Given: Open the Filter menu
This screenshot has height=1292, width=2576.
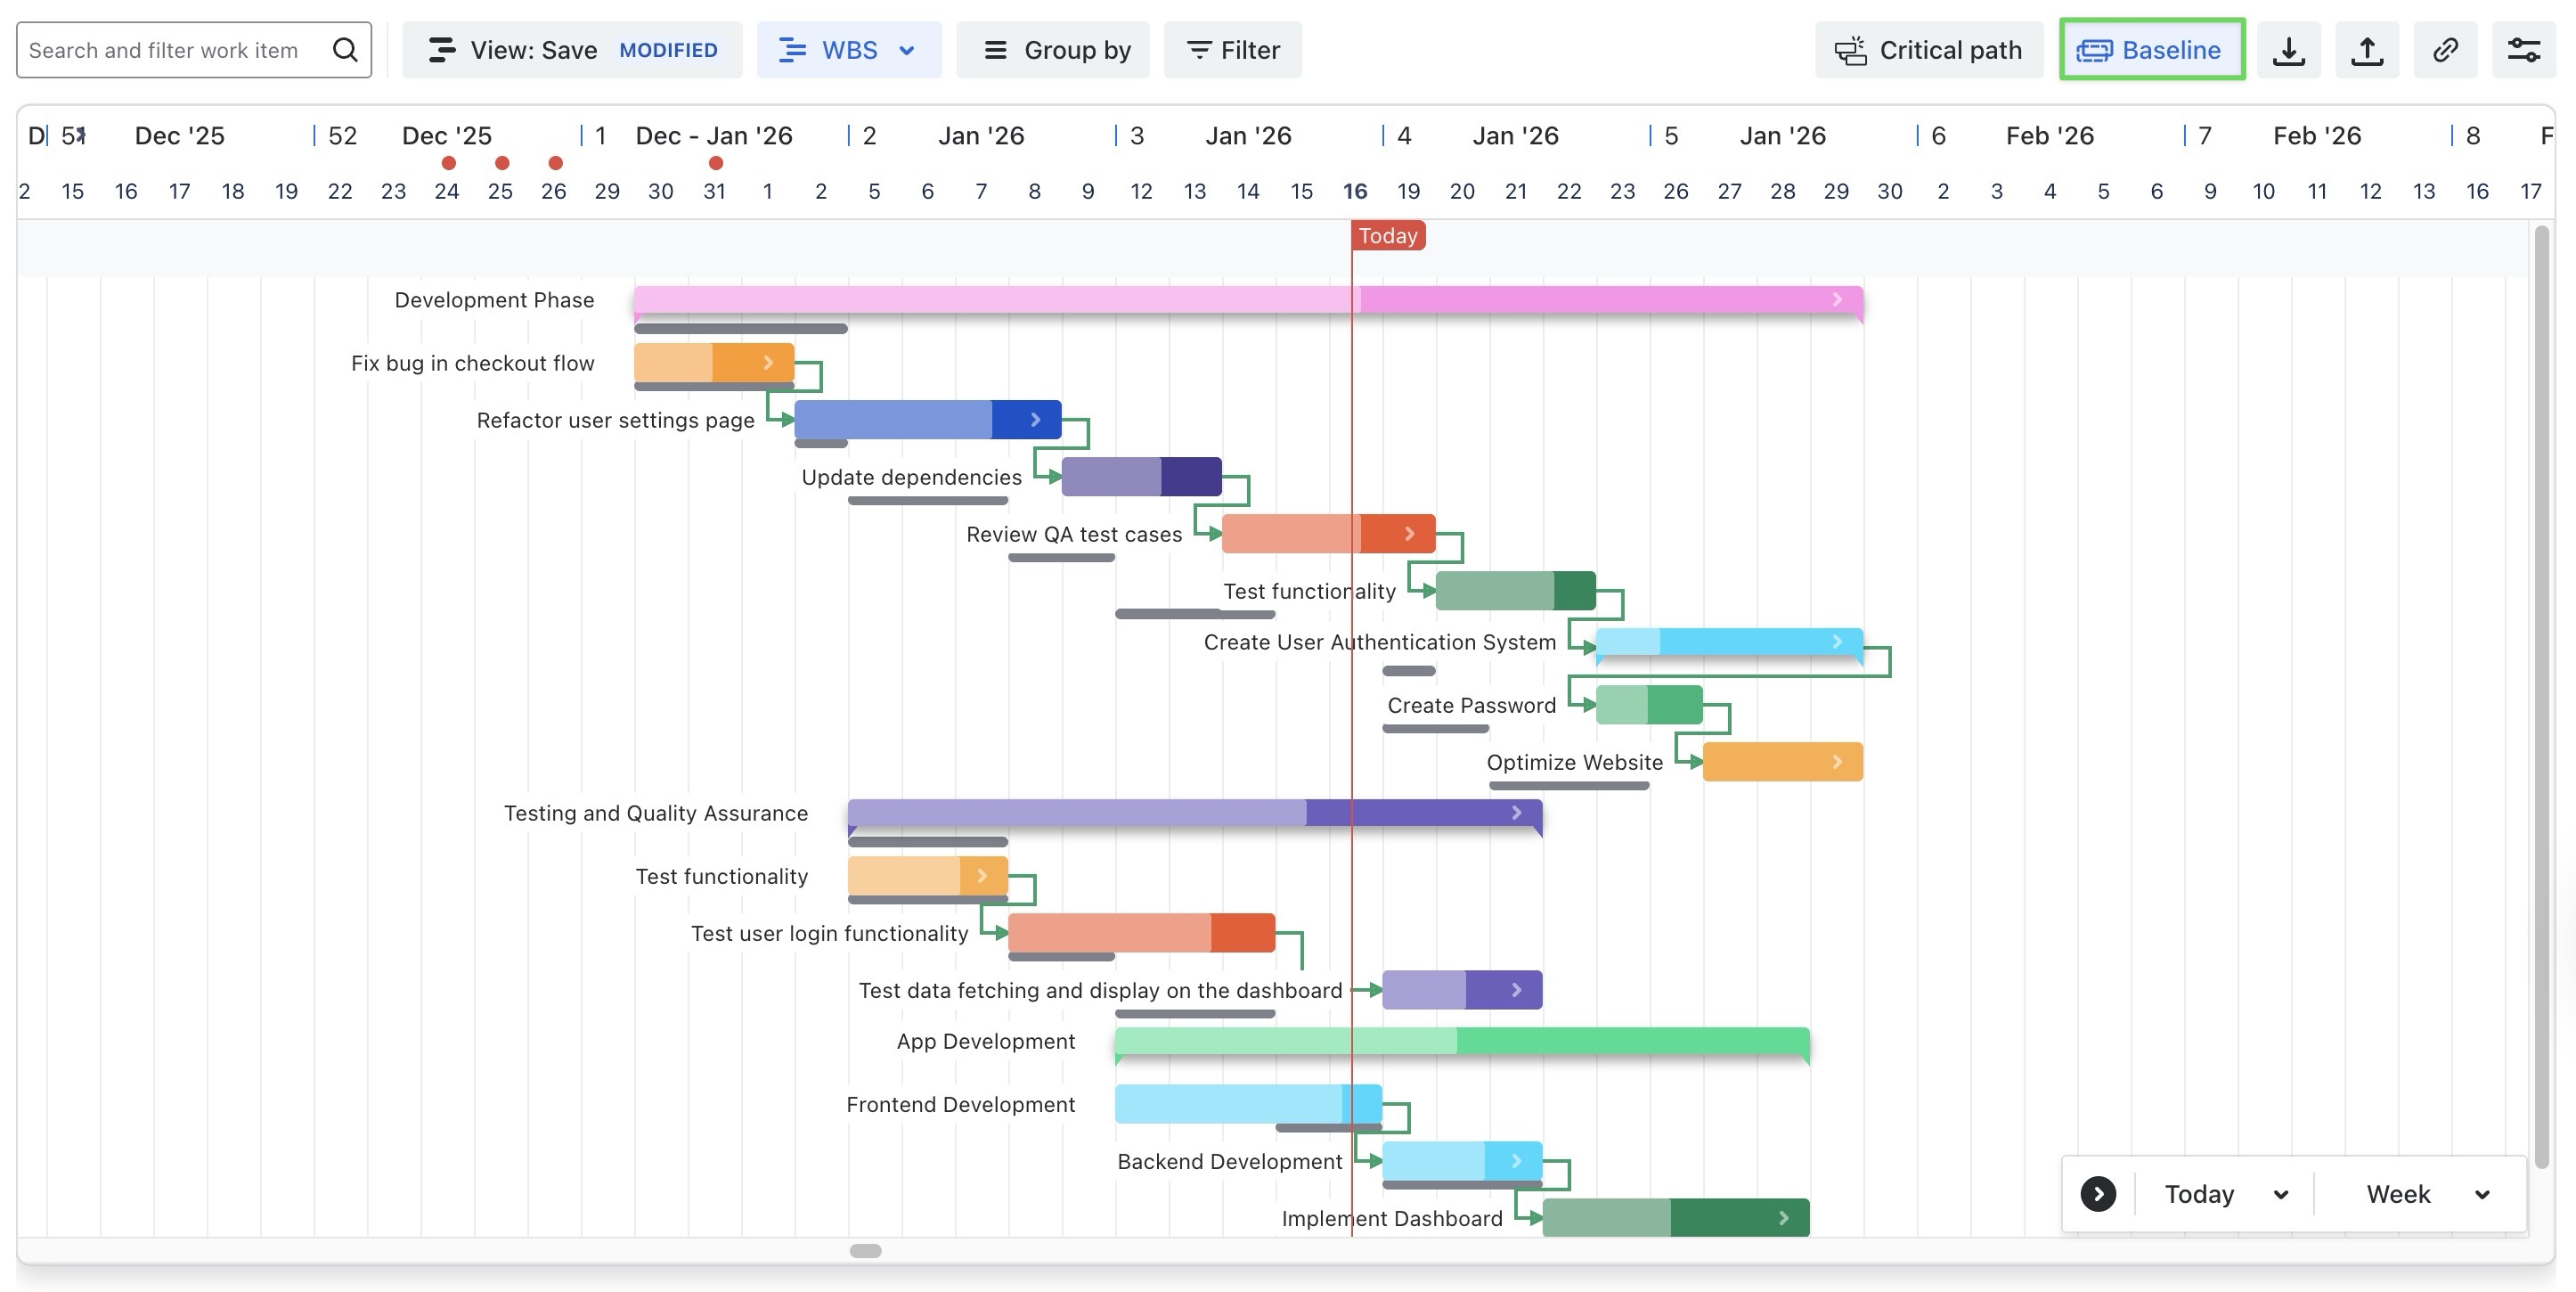Looking at the screenshot, I should pyautogui.click(x=1232, y=50).
